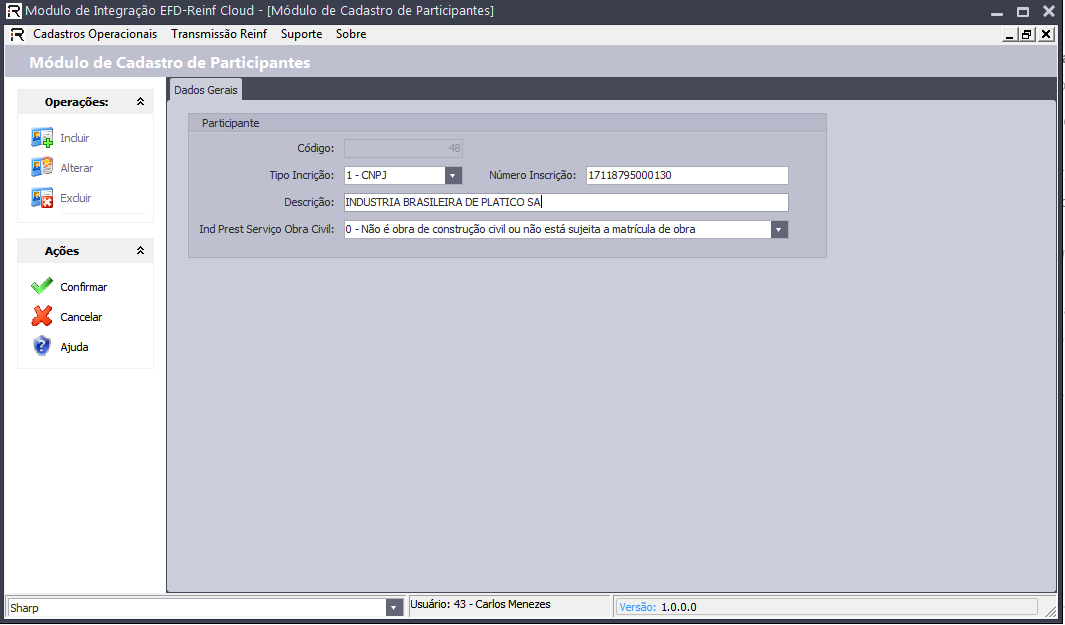Open the Transmissão Reinf menu
The height and width of the screenshot is (625, 1065).
pyautogui.click(x=219, y=34)
